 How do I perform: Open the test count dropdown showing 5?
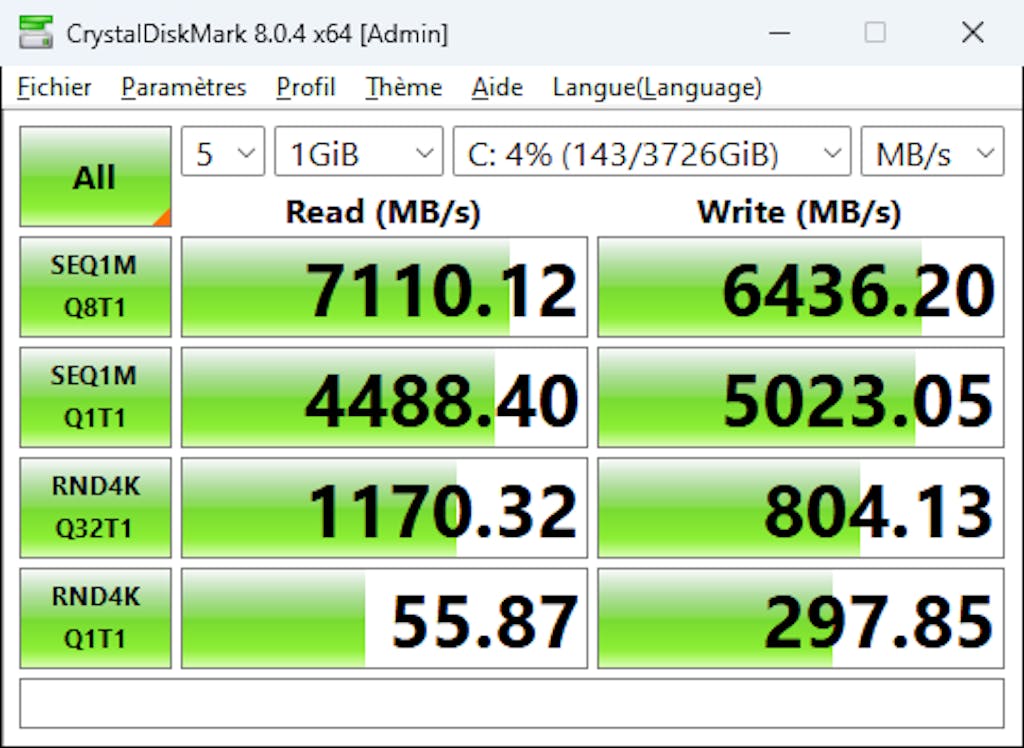[222, 152]
